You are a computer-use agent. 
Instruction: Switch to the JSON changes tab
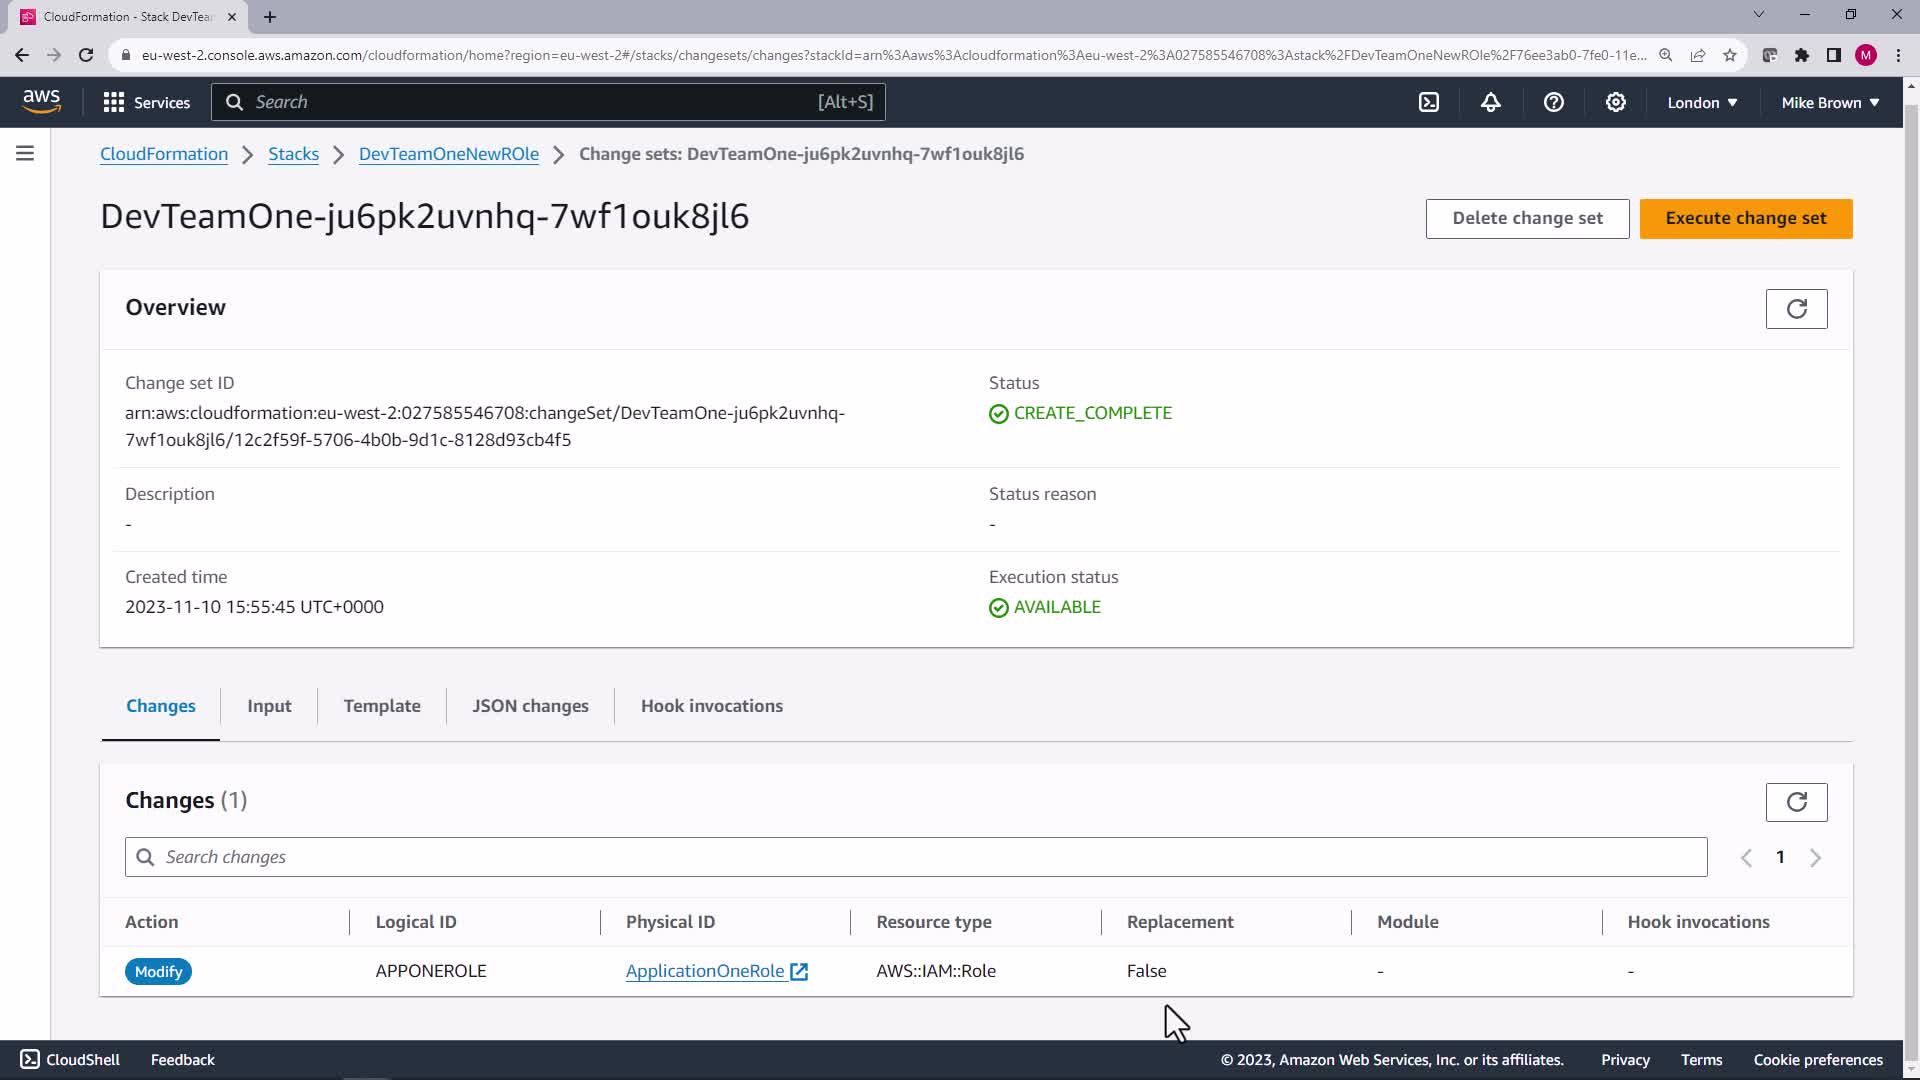[x=530, y=706]
